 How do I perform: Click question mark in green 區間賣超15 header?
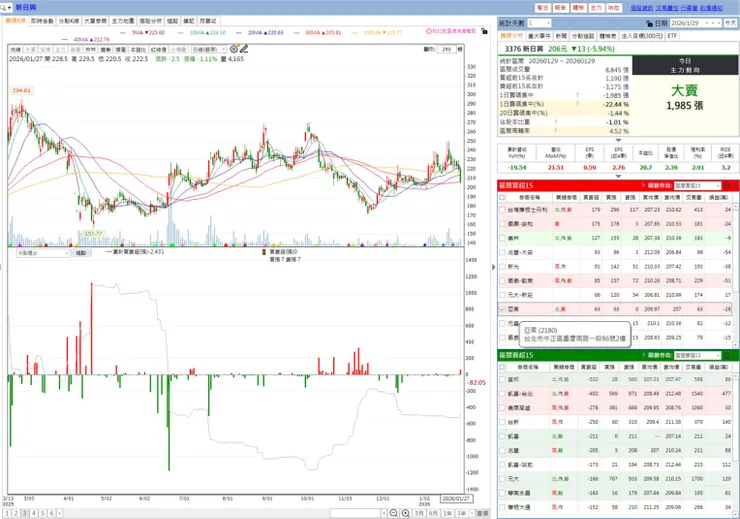[x=643, y=355]
